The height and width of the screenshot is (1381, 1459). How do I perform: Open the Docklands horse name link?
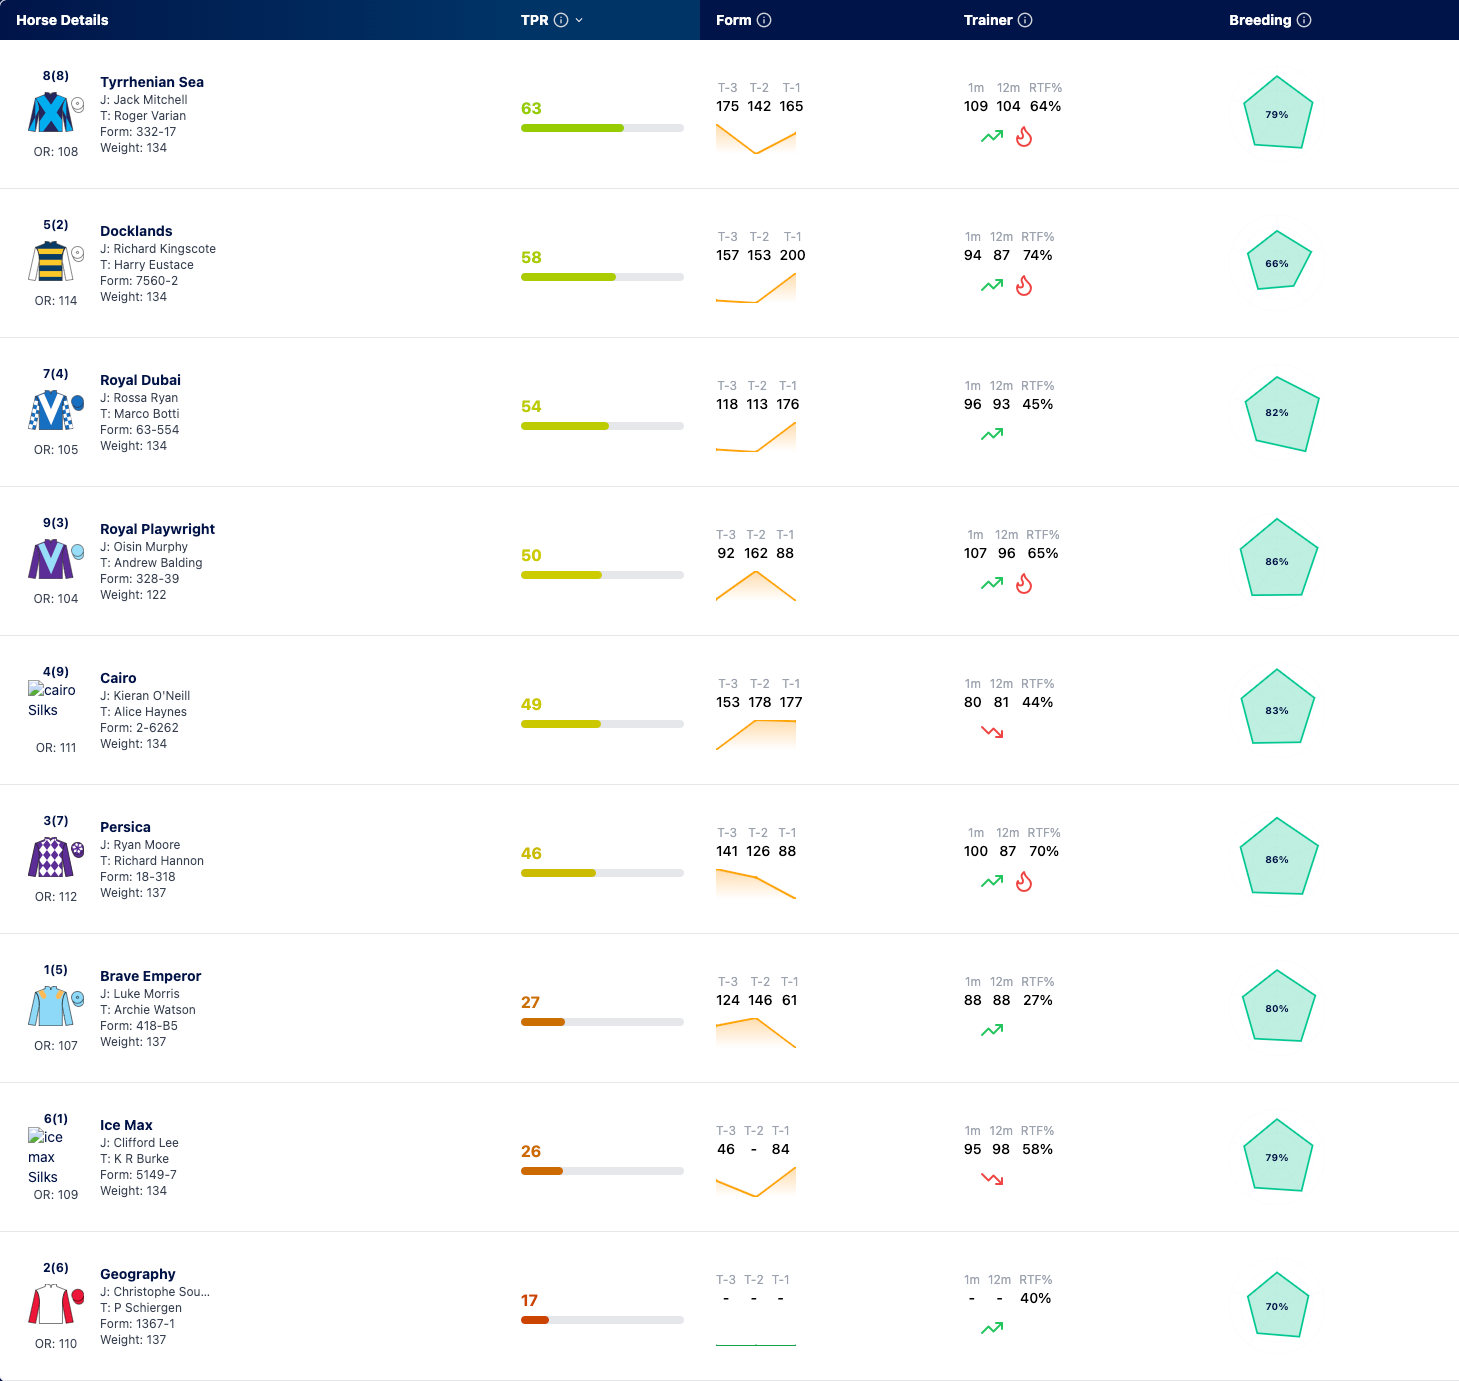136,231
